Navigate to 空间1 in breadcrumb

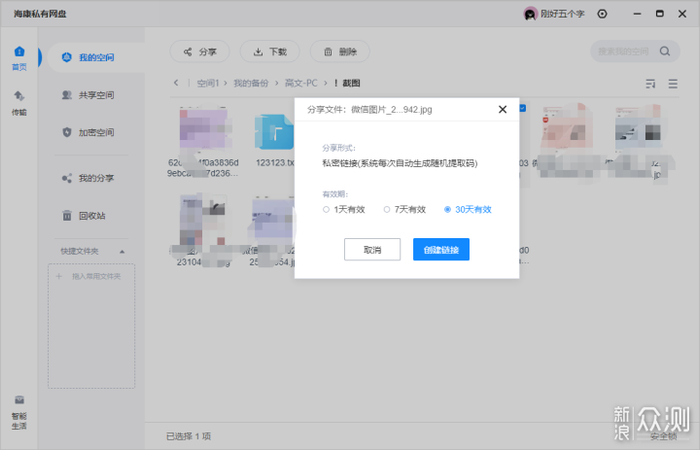pos(208,83)
